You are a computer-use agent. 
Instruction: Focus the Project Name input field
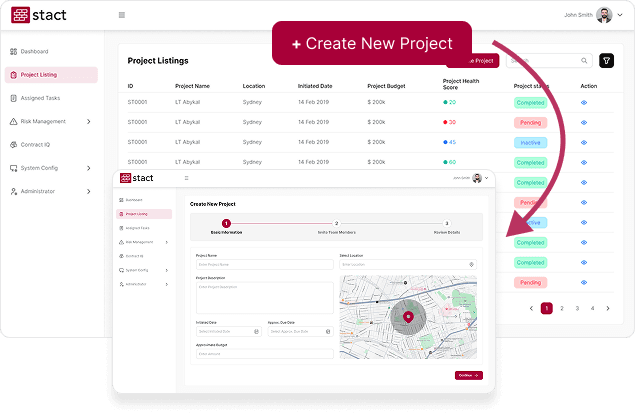click(x=264, y=265)
